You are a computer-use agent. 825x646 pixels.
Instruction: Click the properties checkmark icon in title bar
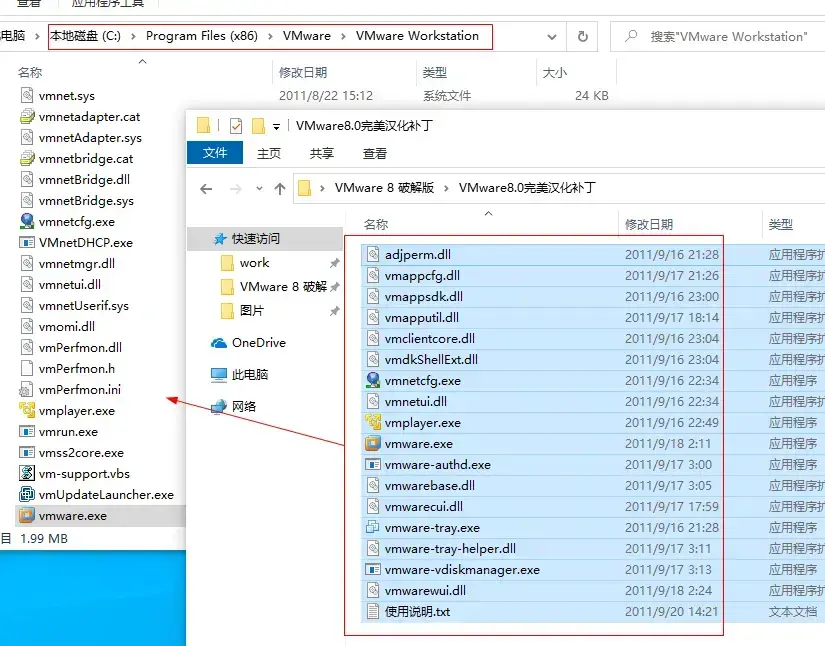(236, 126)
